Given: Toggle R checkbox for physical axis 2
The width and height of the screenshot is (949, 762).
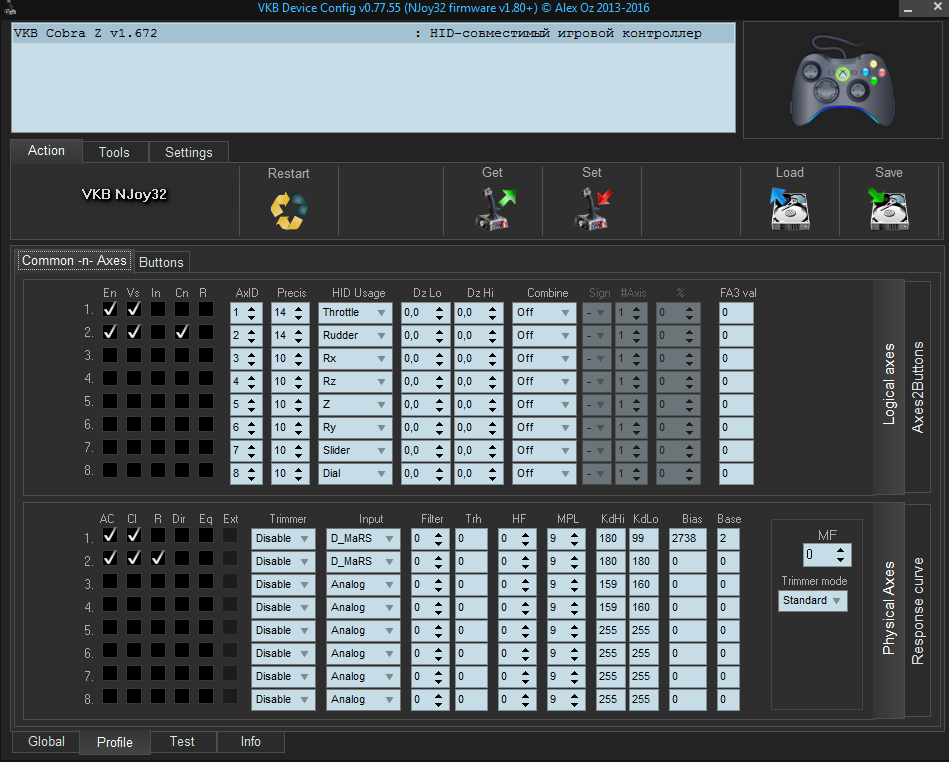Looking at the screenshot, I should point(158,558).
